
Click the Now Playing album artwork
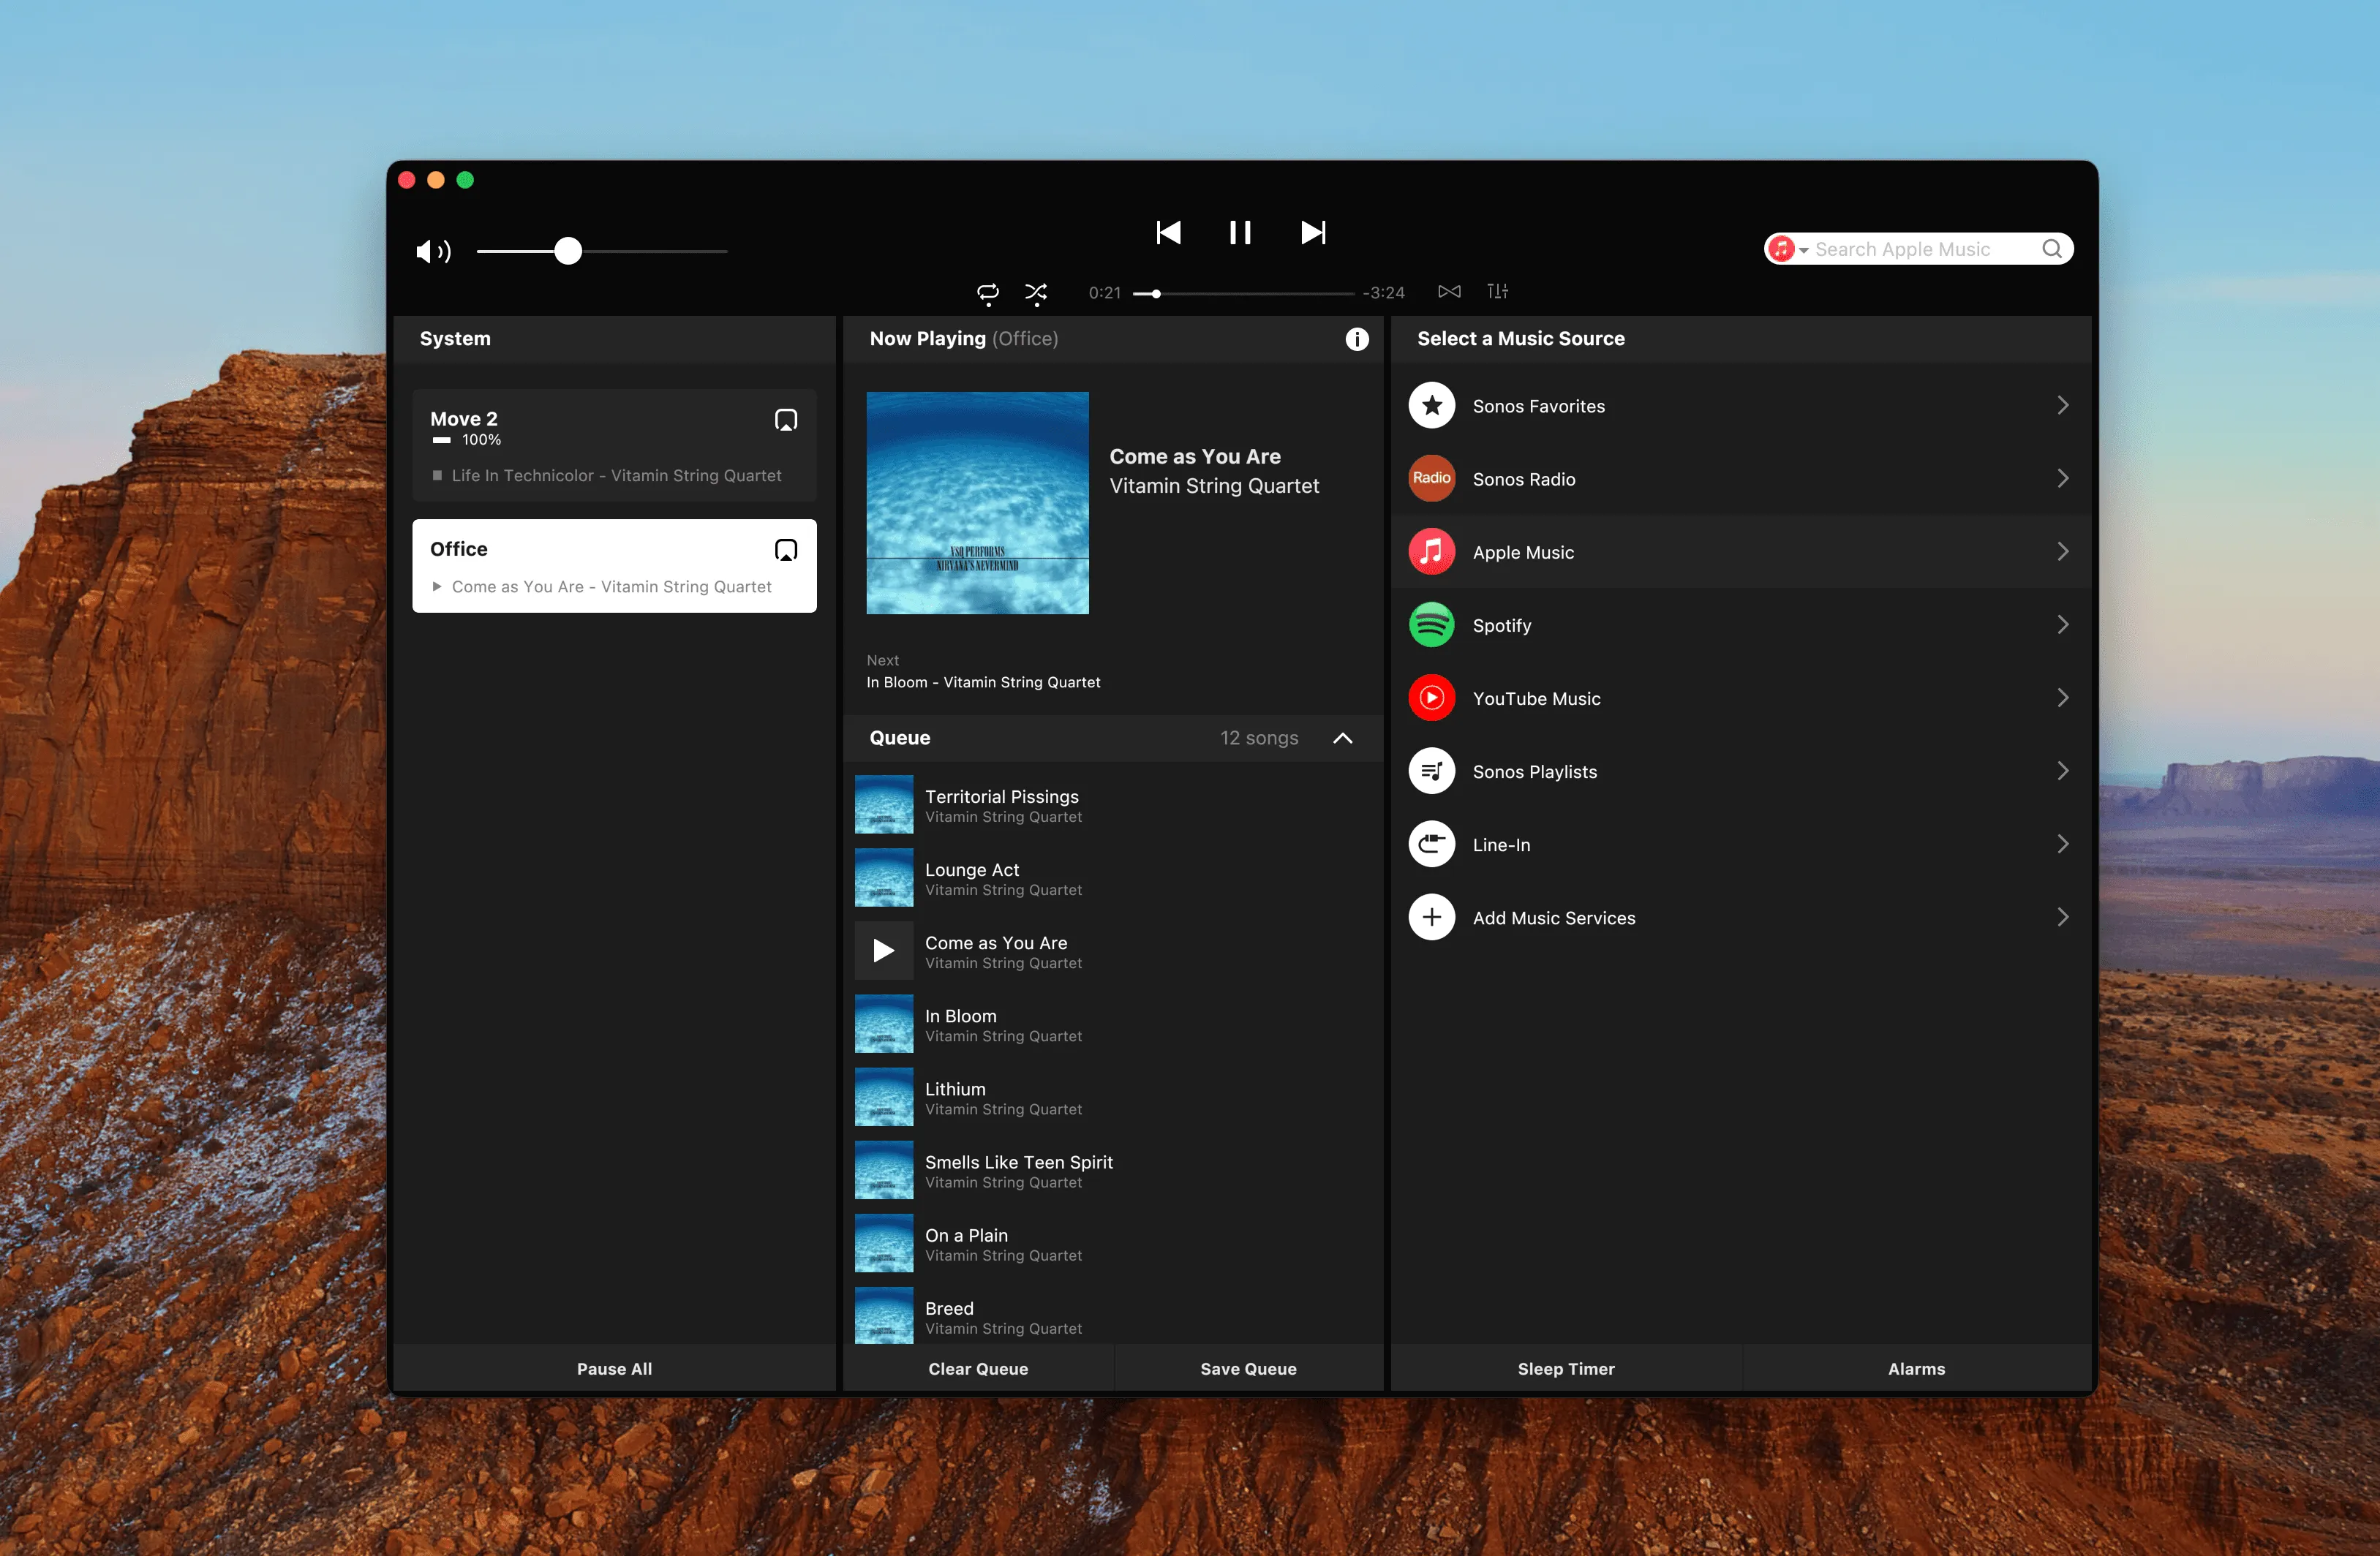pyautogui.click(x=977, y=503)
